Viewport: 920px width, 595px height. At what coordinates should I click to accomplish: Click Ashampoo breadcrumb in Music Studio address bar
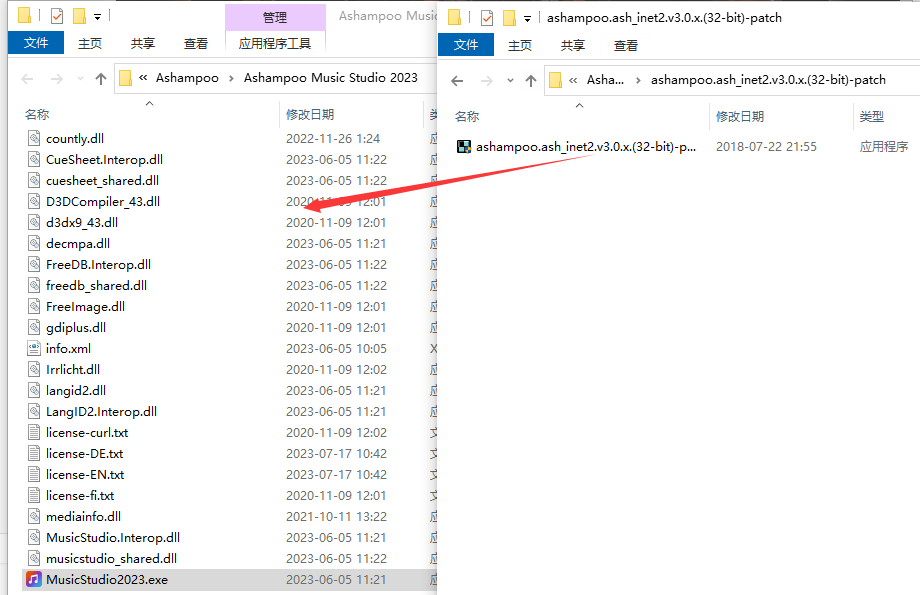(x=187, y=78)
